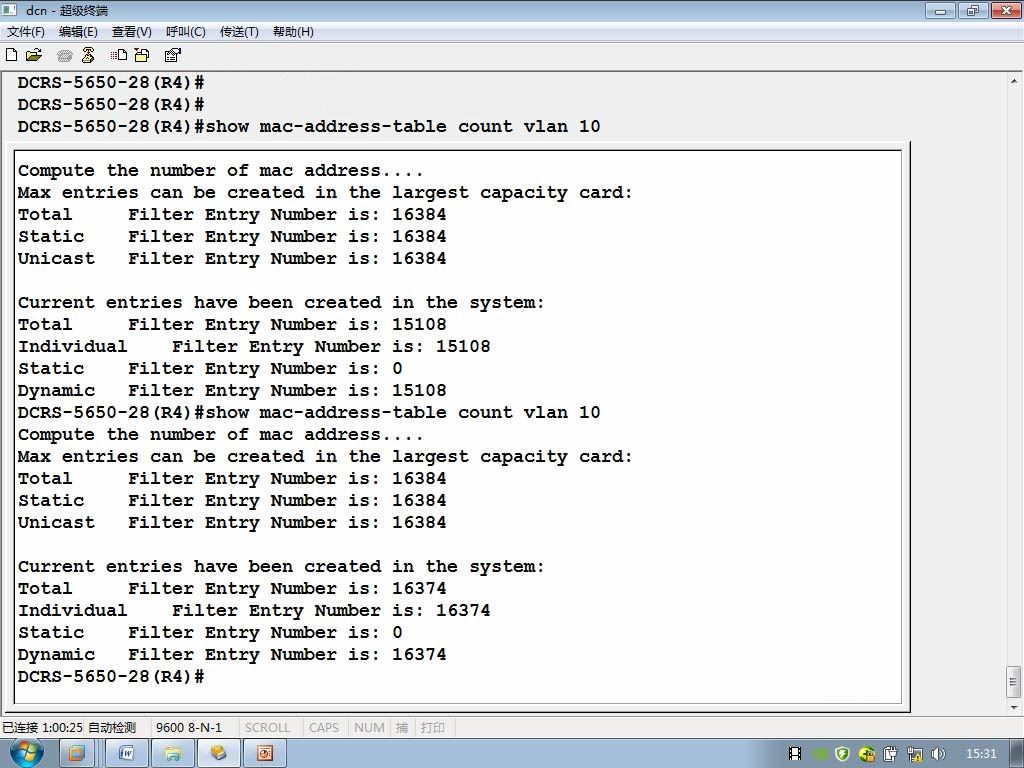Open the 传送(T) menu

(239, 32)
